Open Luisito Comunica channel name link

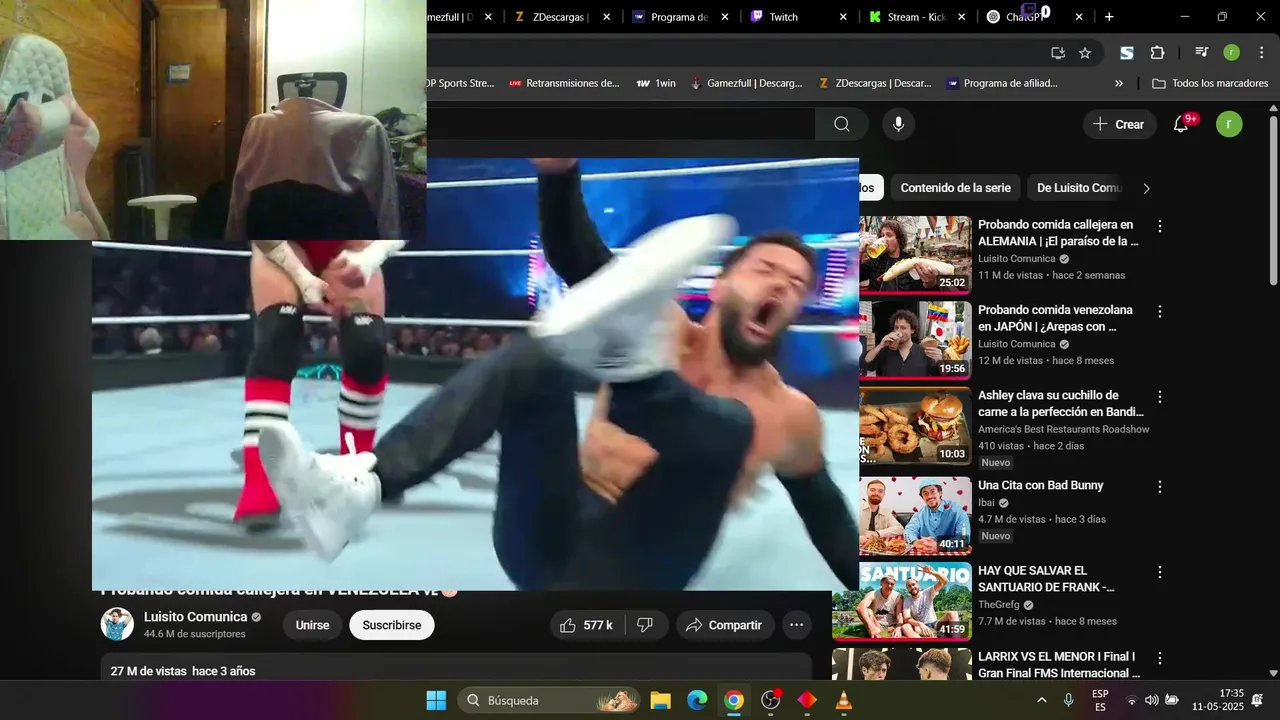coord(195,617)
